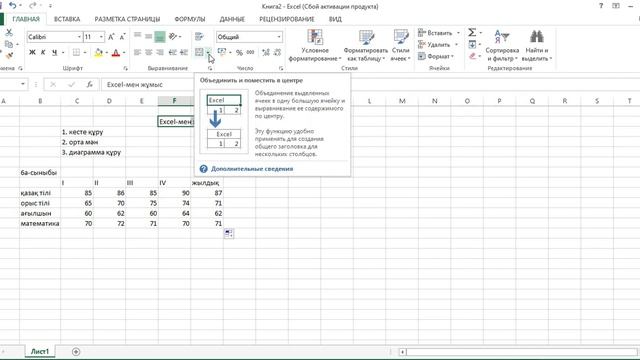Align text to top of cell
The image size is (640, 360).
click(138, 36)
